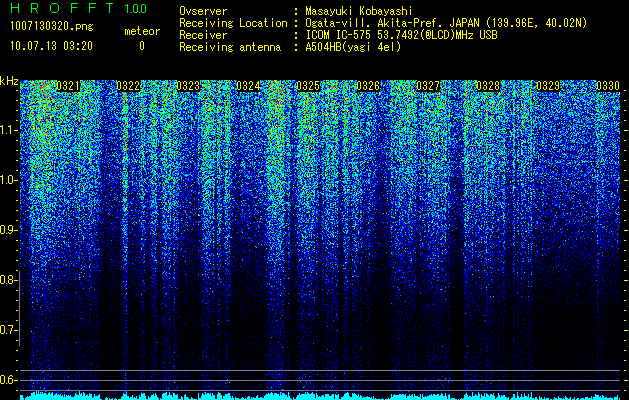
Task: Click the meteor count value 0
Action: pos(142,46)
